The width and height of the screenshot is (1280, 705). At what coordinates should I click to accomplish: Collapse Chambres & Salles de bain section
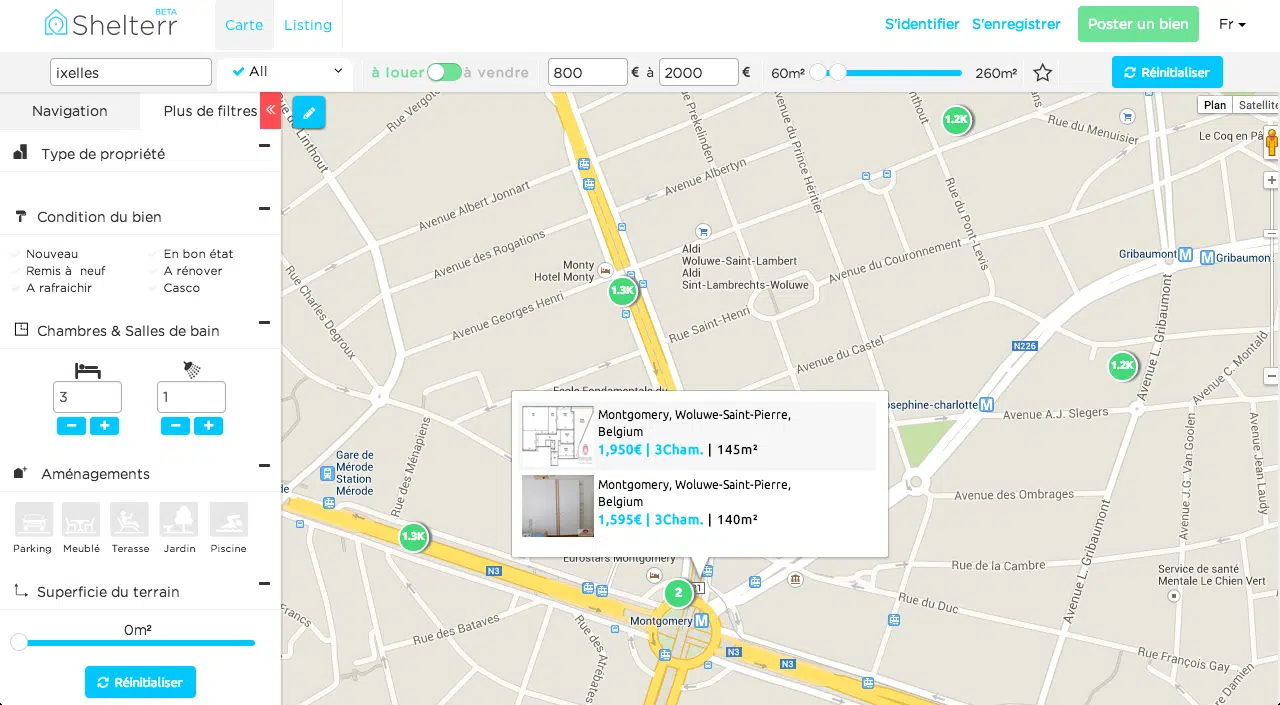pos(264,323)
